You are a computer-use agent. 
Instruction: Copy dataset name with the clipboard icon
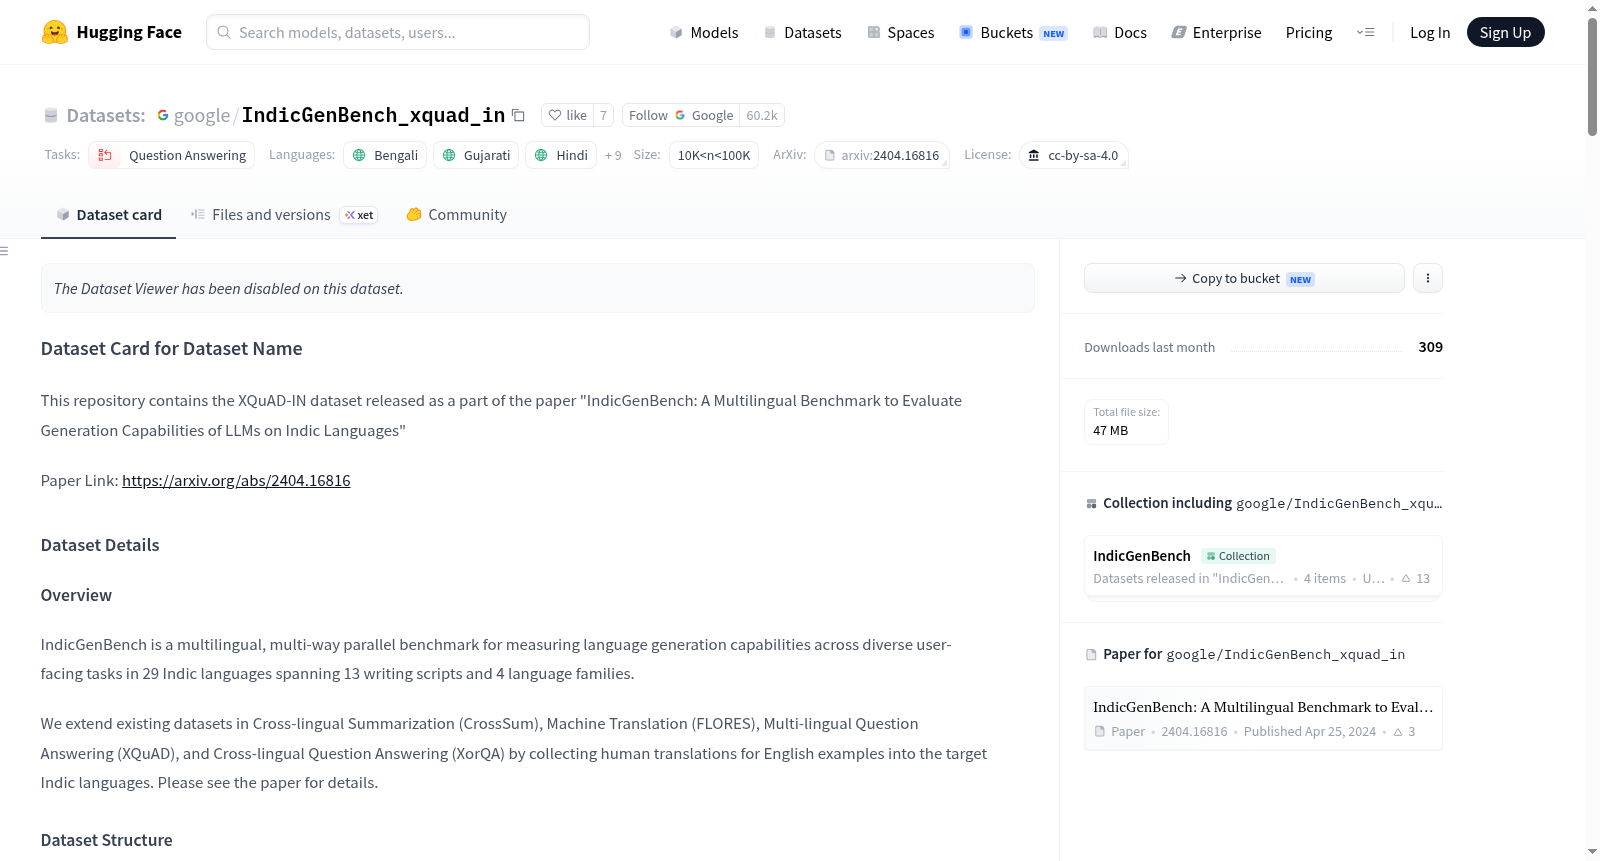coord(518,115)
